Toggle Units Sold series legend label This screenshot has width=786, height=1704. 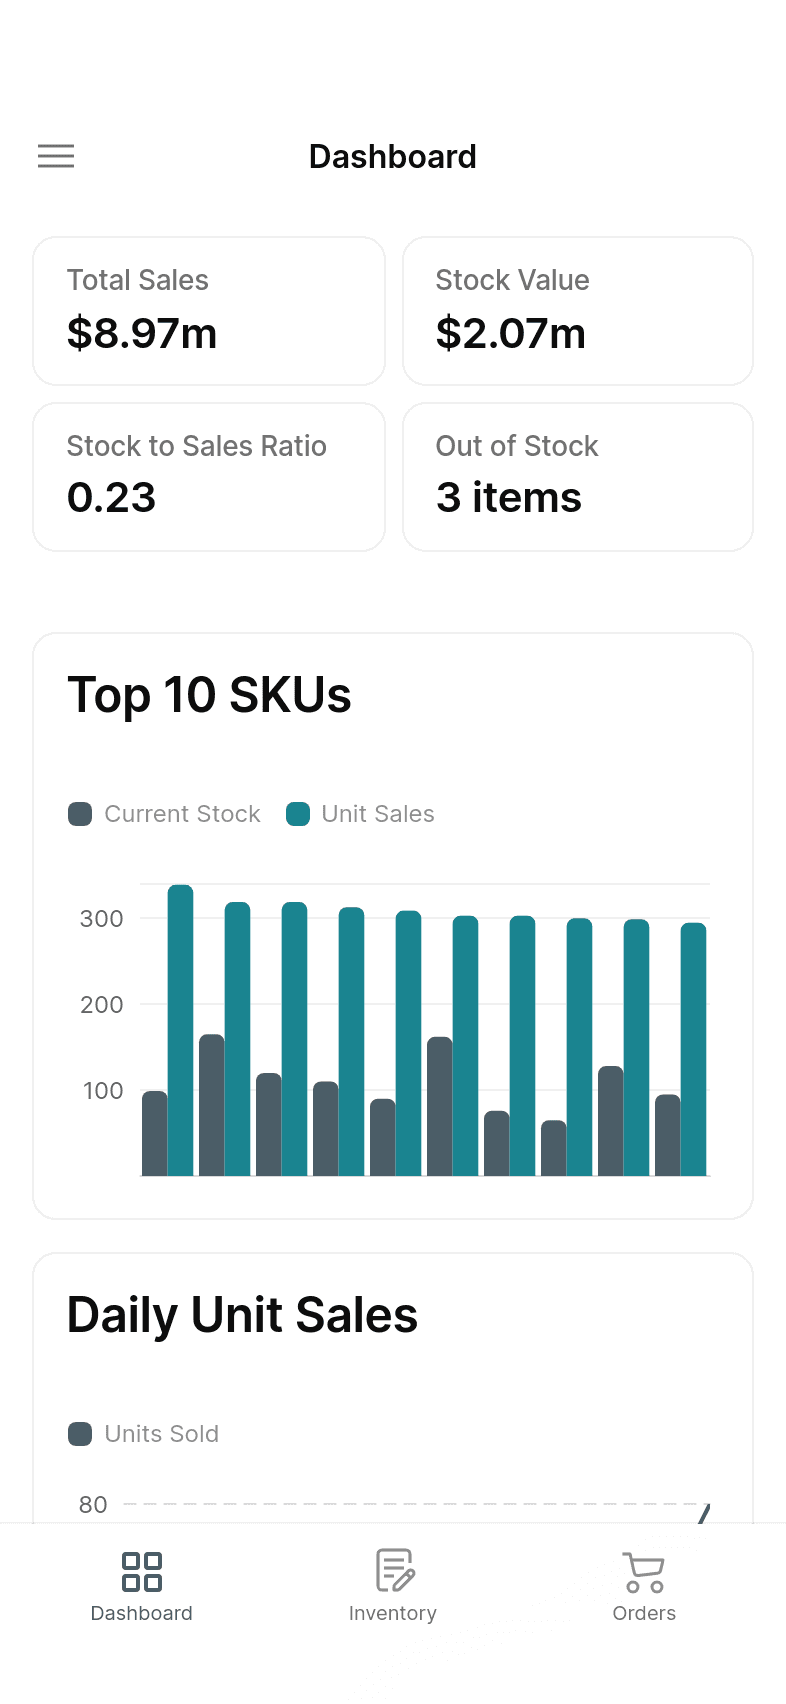[x=162, y=1434]
